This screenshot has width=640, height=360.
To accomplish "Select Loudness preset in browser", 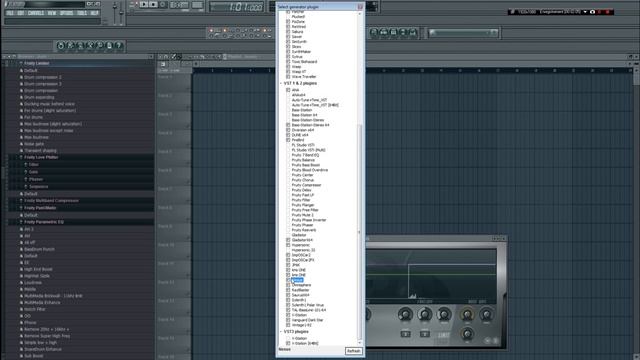I will click(x=33, y=282).
